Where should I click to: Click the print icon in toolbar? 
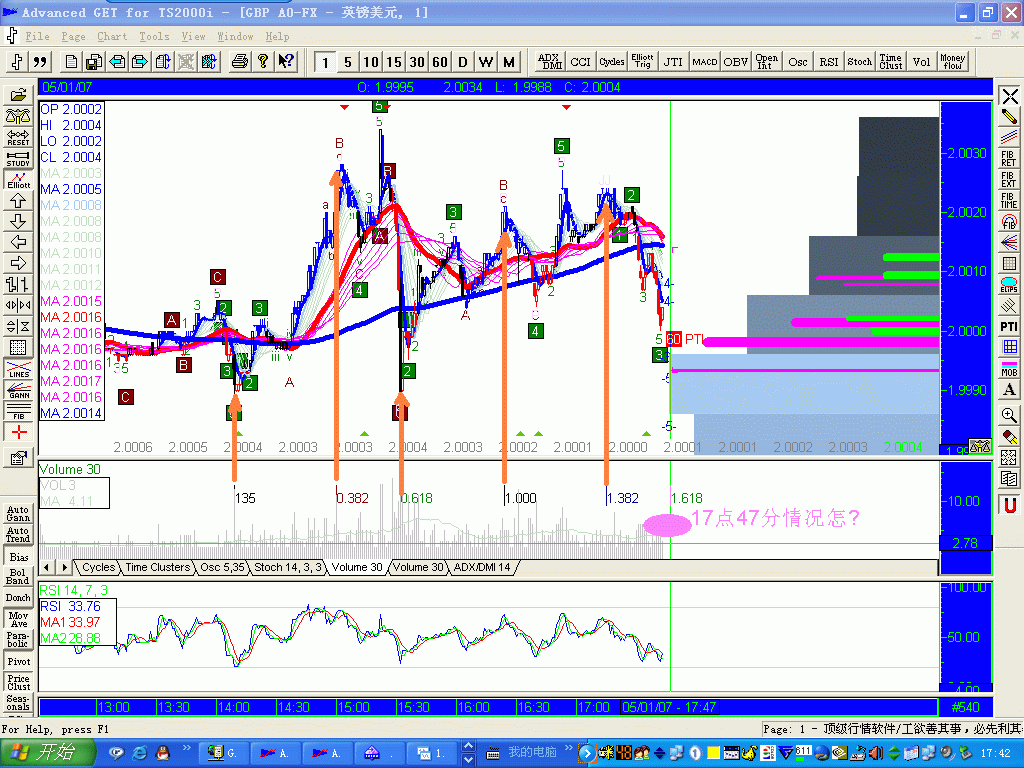(x=239, y=61)
